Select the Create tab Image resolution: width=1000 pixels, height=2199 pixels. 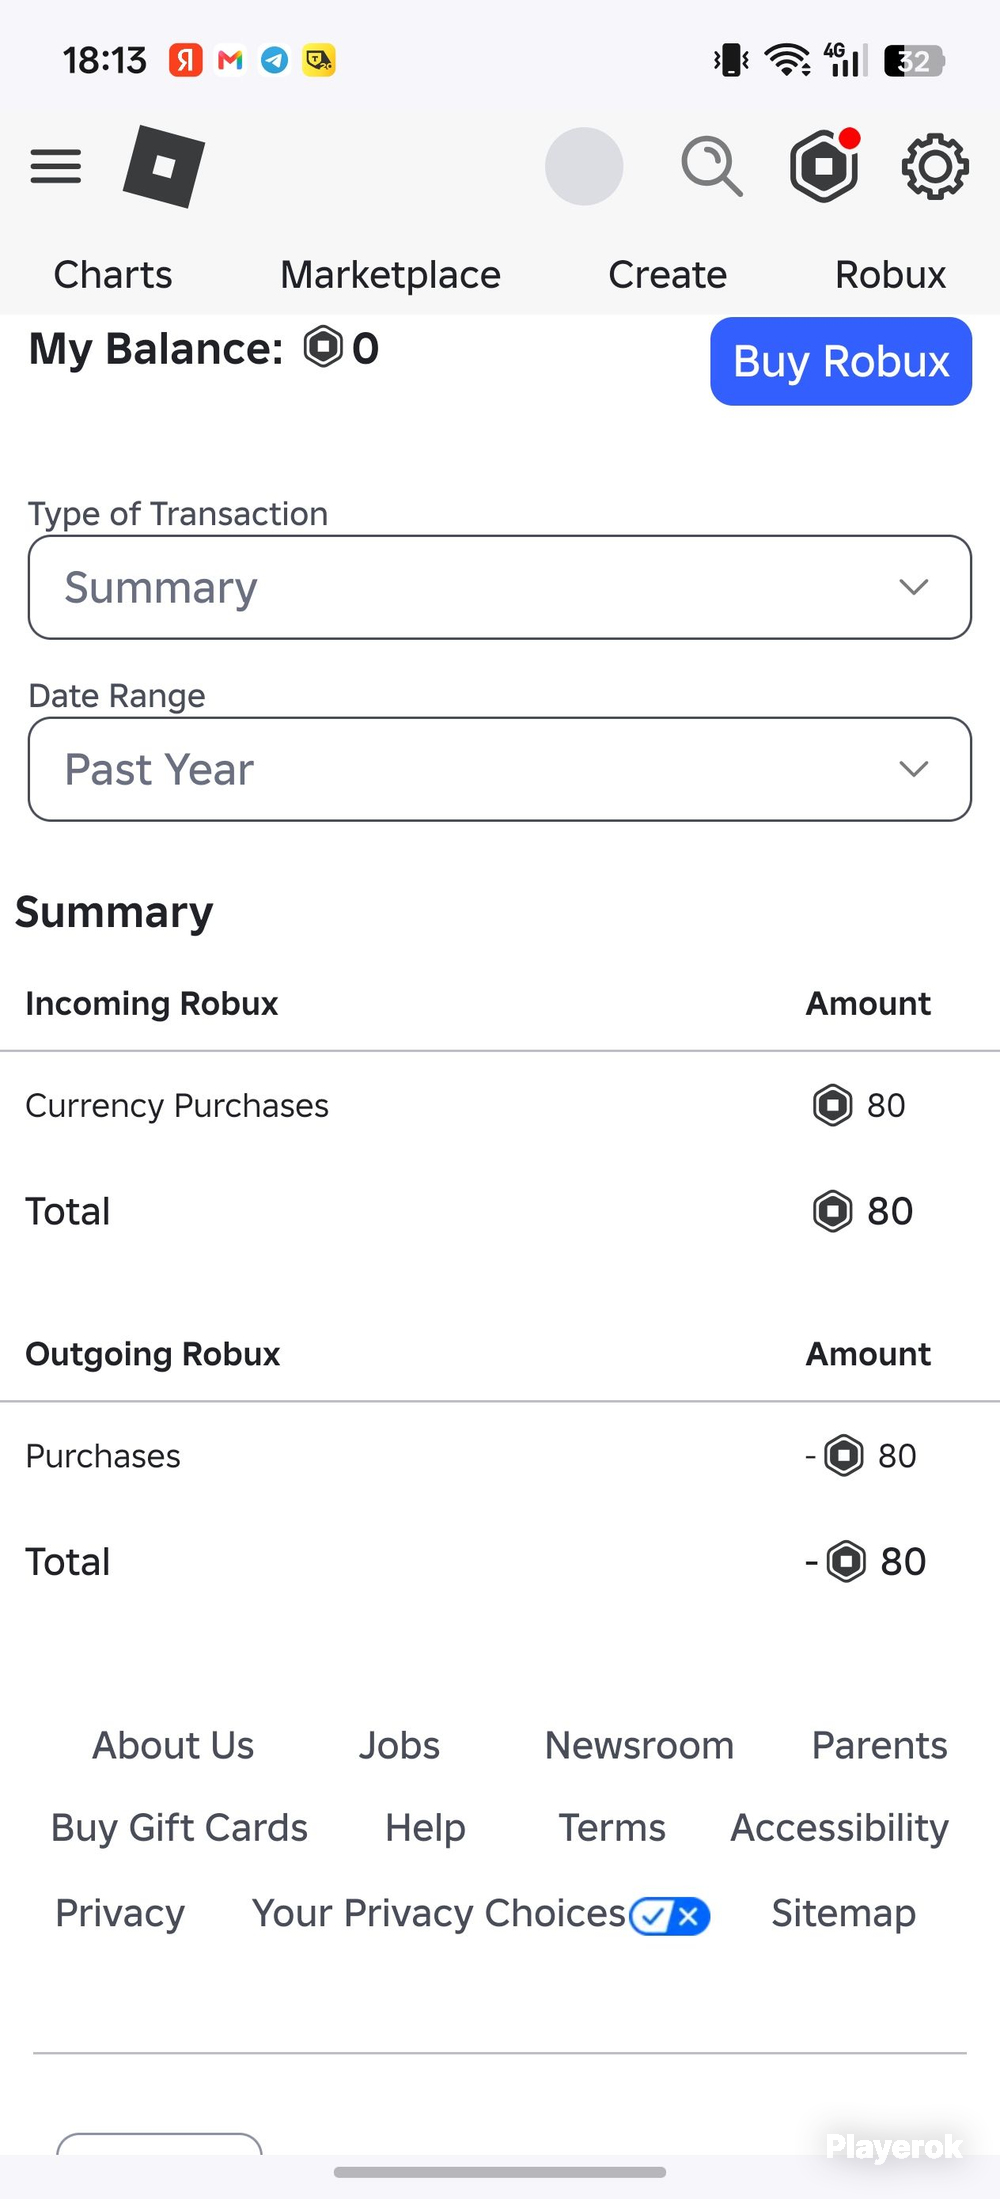pyautogui.click(x=668, y=275)
